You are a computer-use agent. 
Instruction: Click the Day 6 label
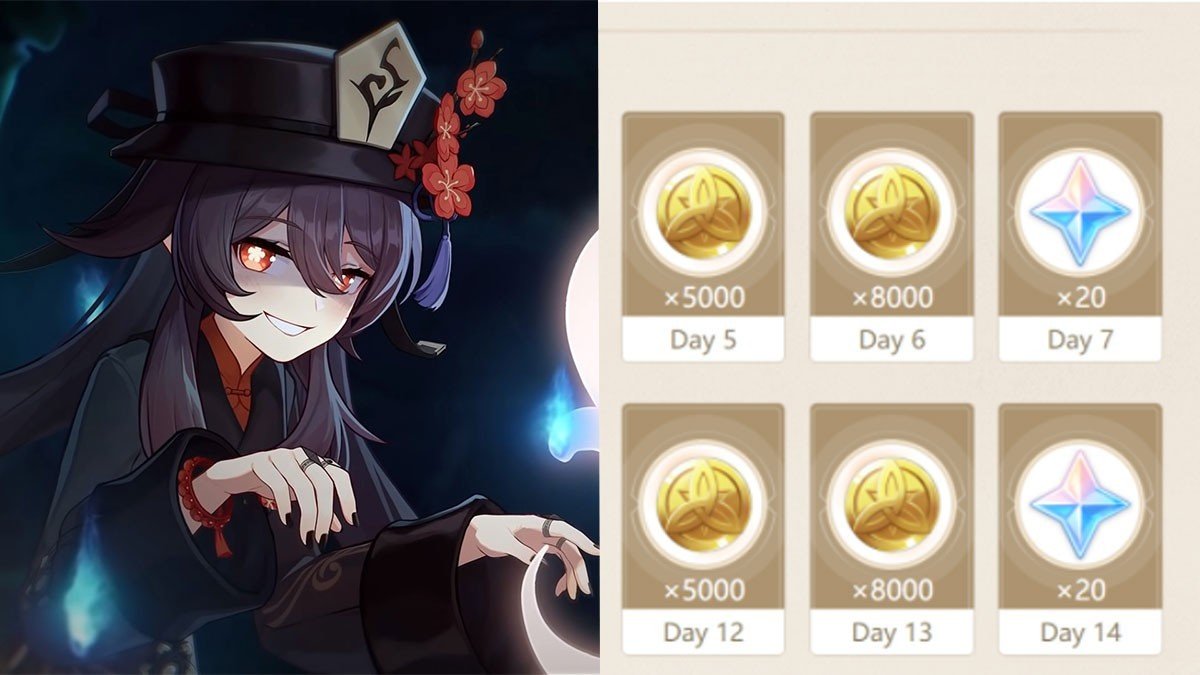coord(891,340)
